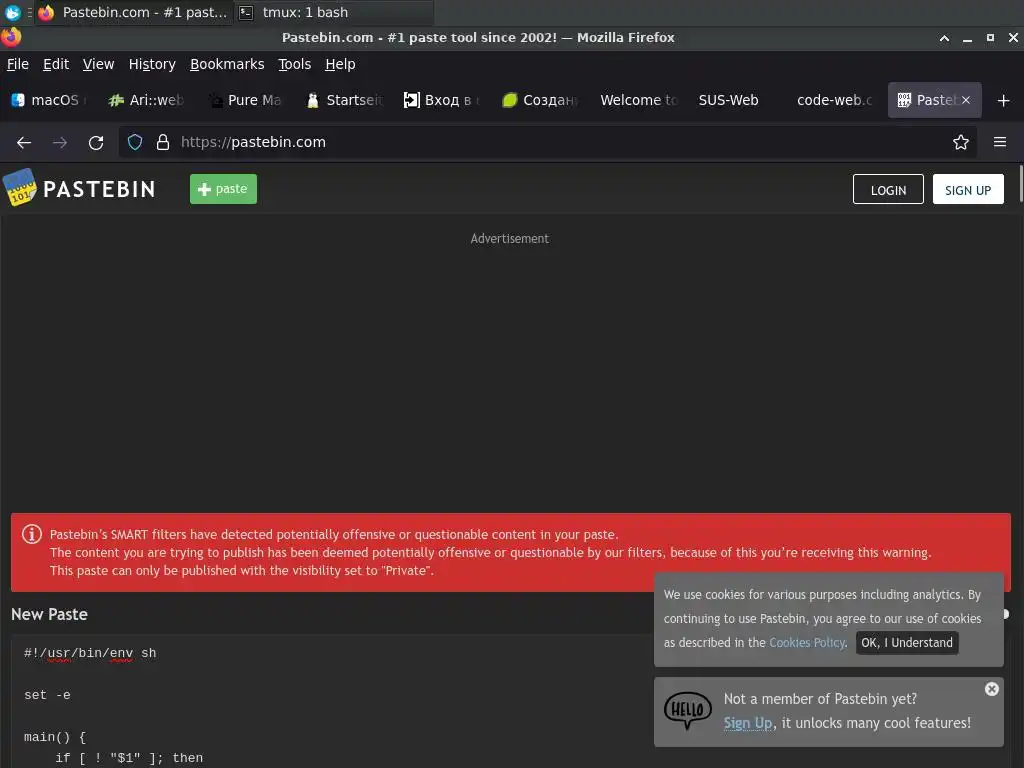1024x768 pixels.
Task: Click the LOGIN button
Action: pyautogui.click(x=888, y=189)
